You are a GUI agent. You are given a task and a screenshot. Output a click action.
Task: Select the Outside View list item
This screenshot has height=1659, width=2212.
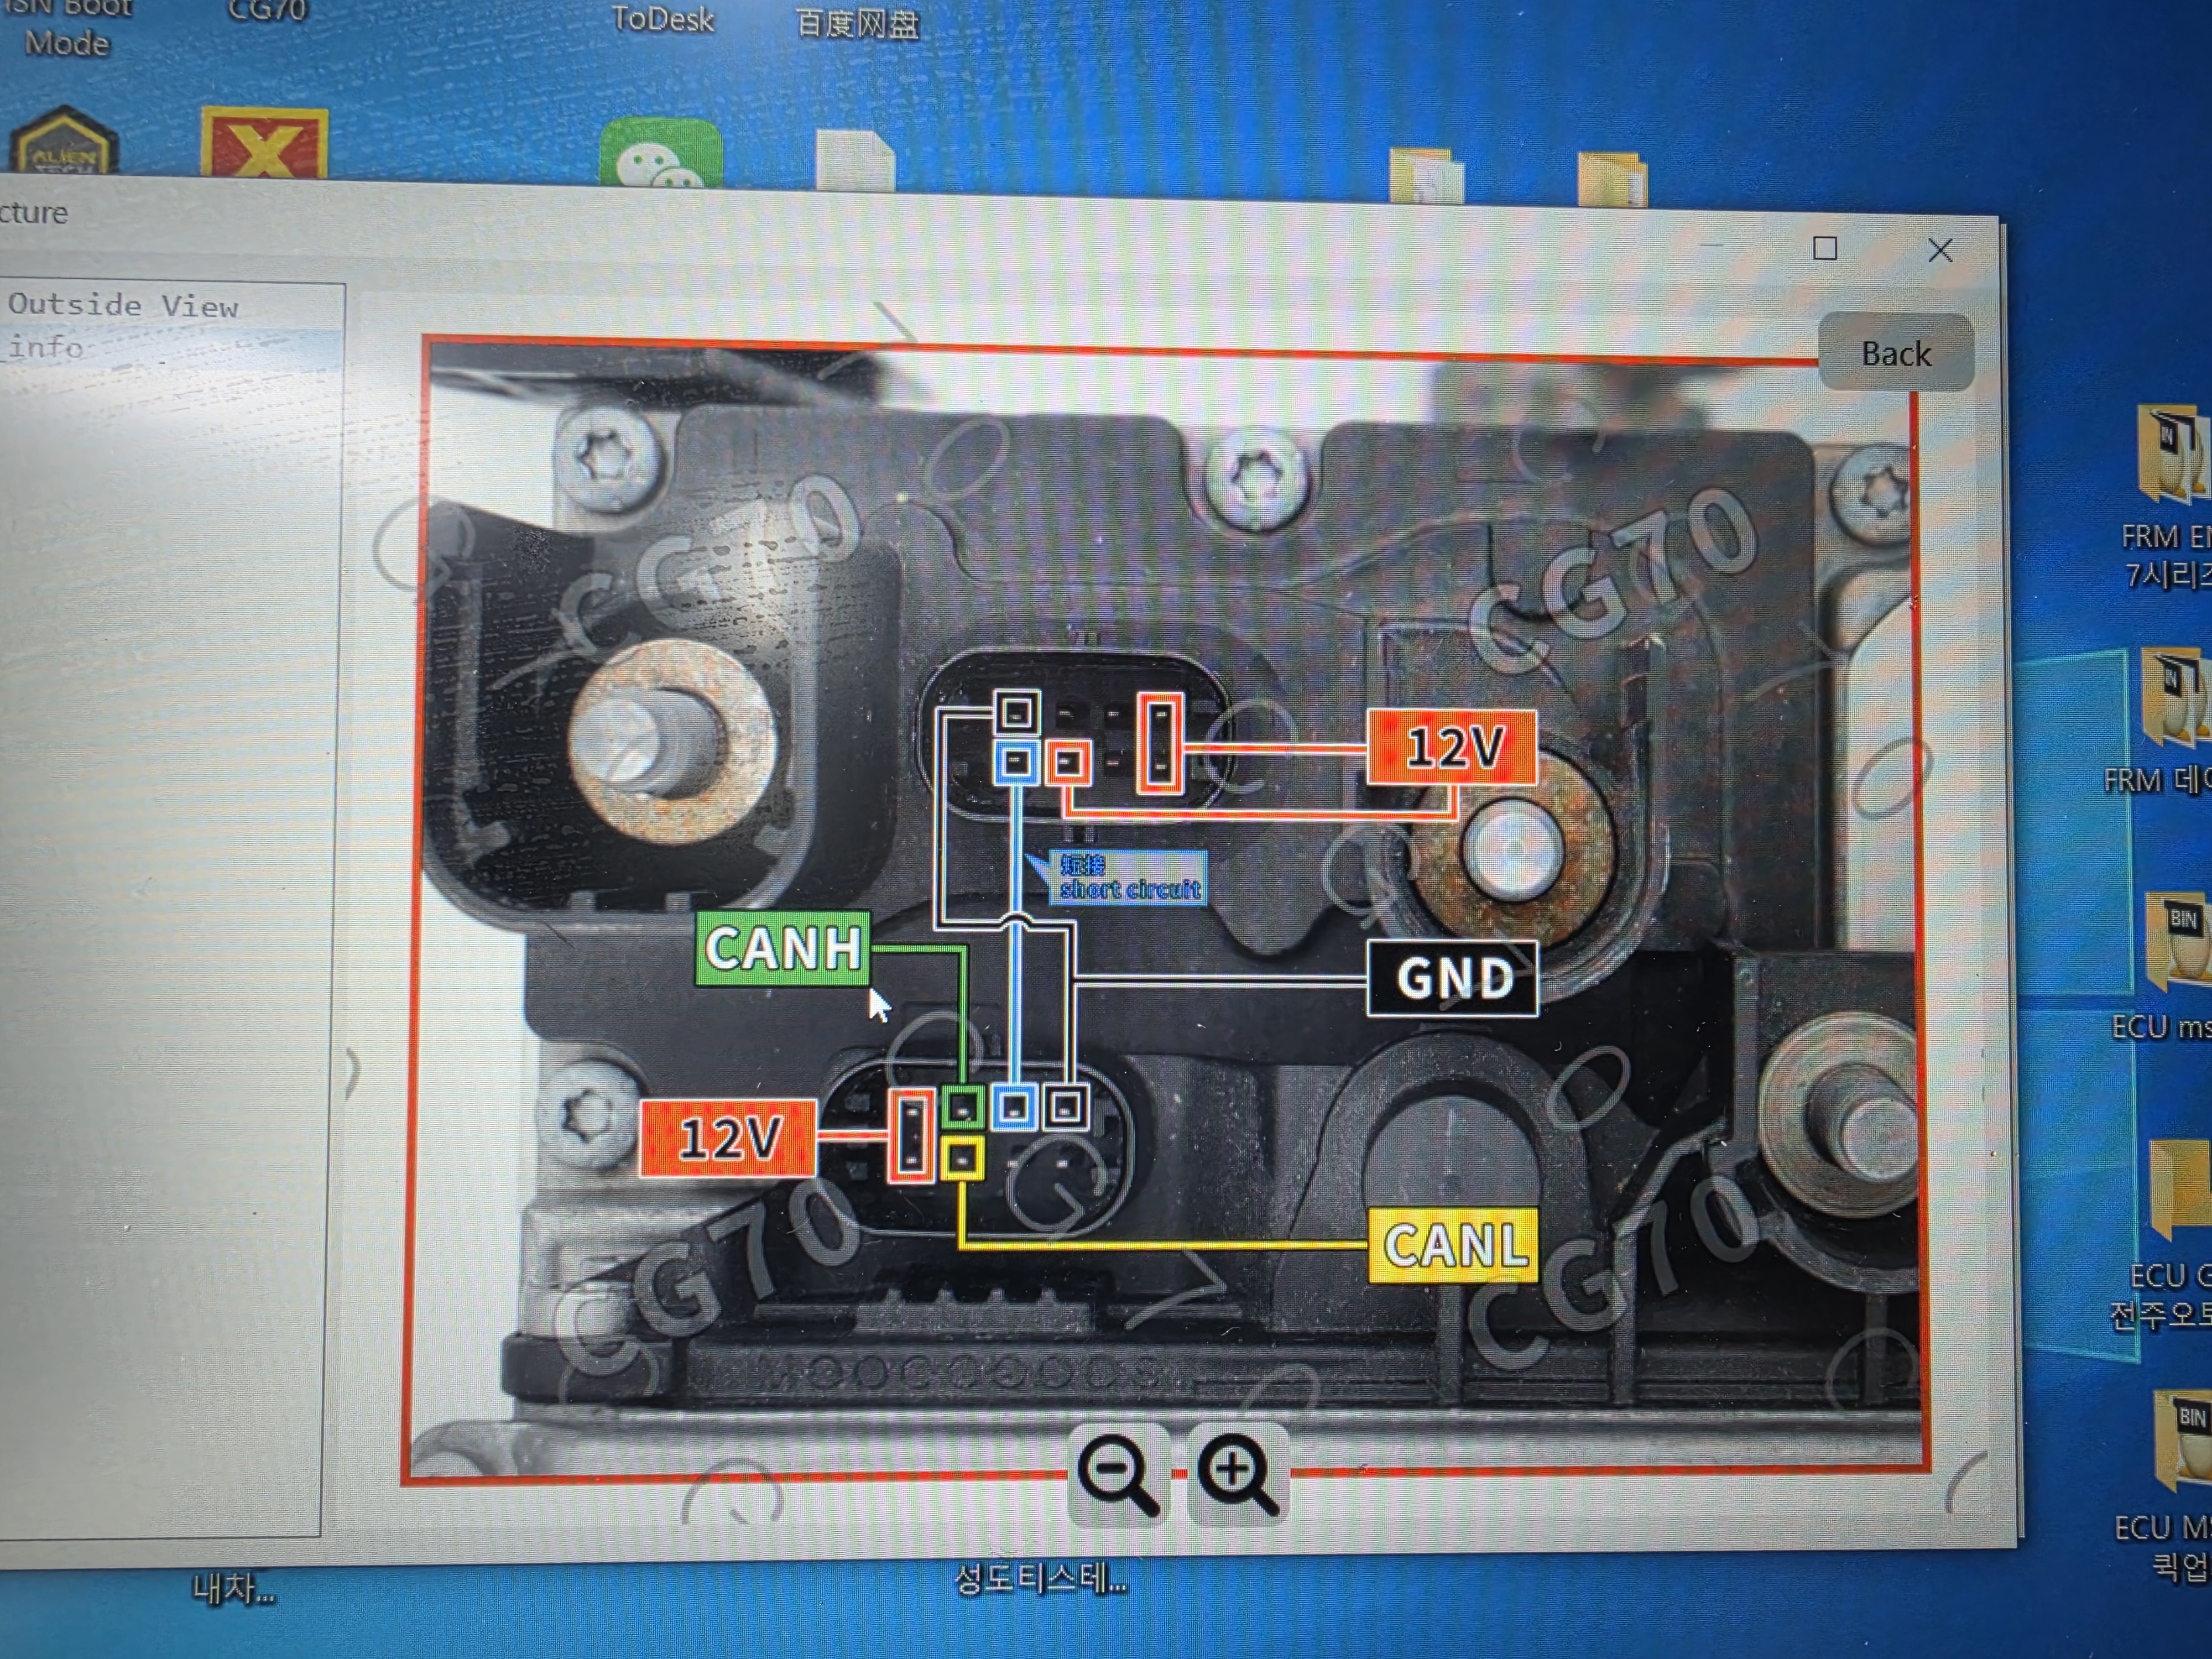pyautogui.click(x=123, y=305)
